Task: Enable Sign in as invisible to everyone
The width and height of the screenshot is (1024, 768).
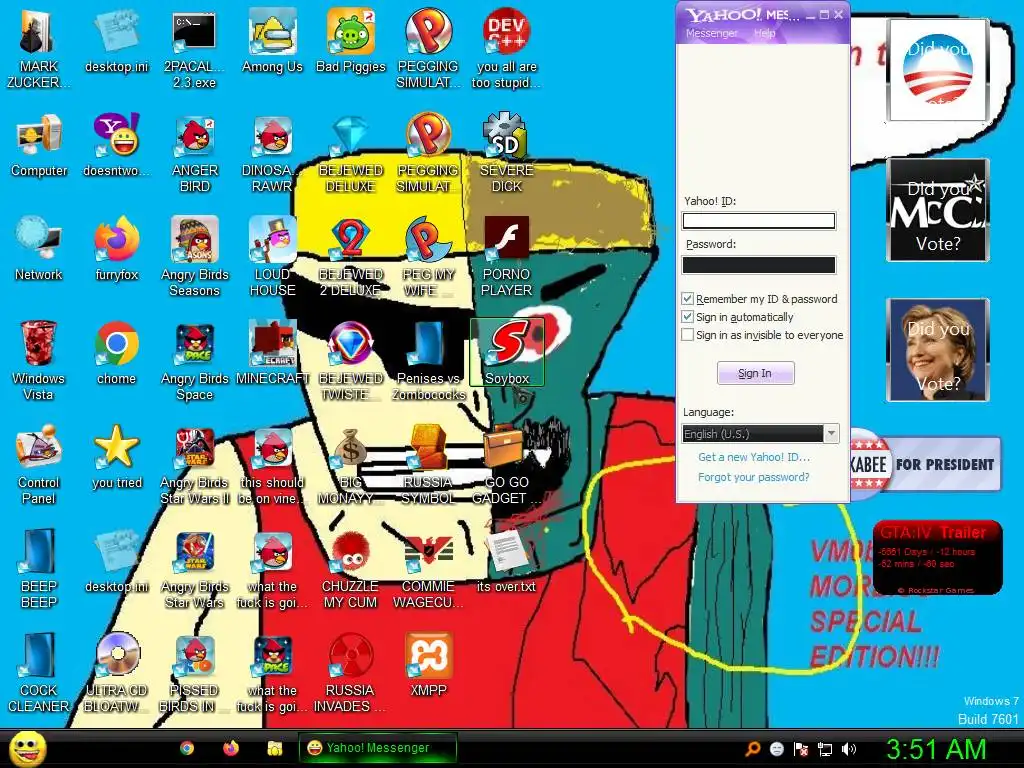Action: tap(687, 335)
